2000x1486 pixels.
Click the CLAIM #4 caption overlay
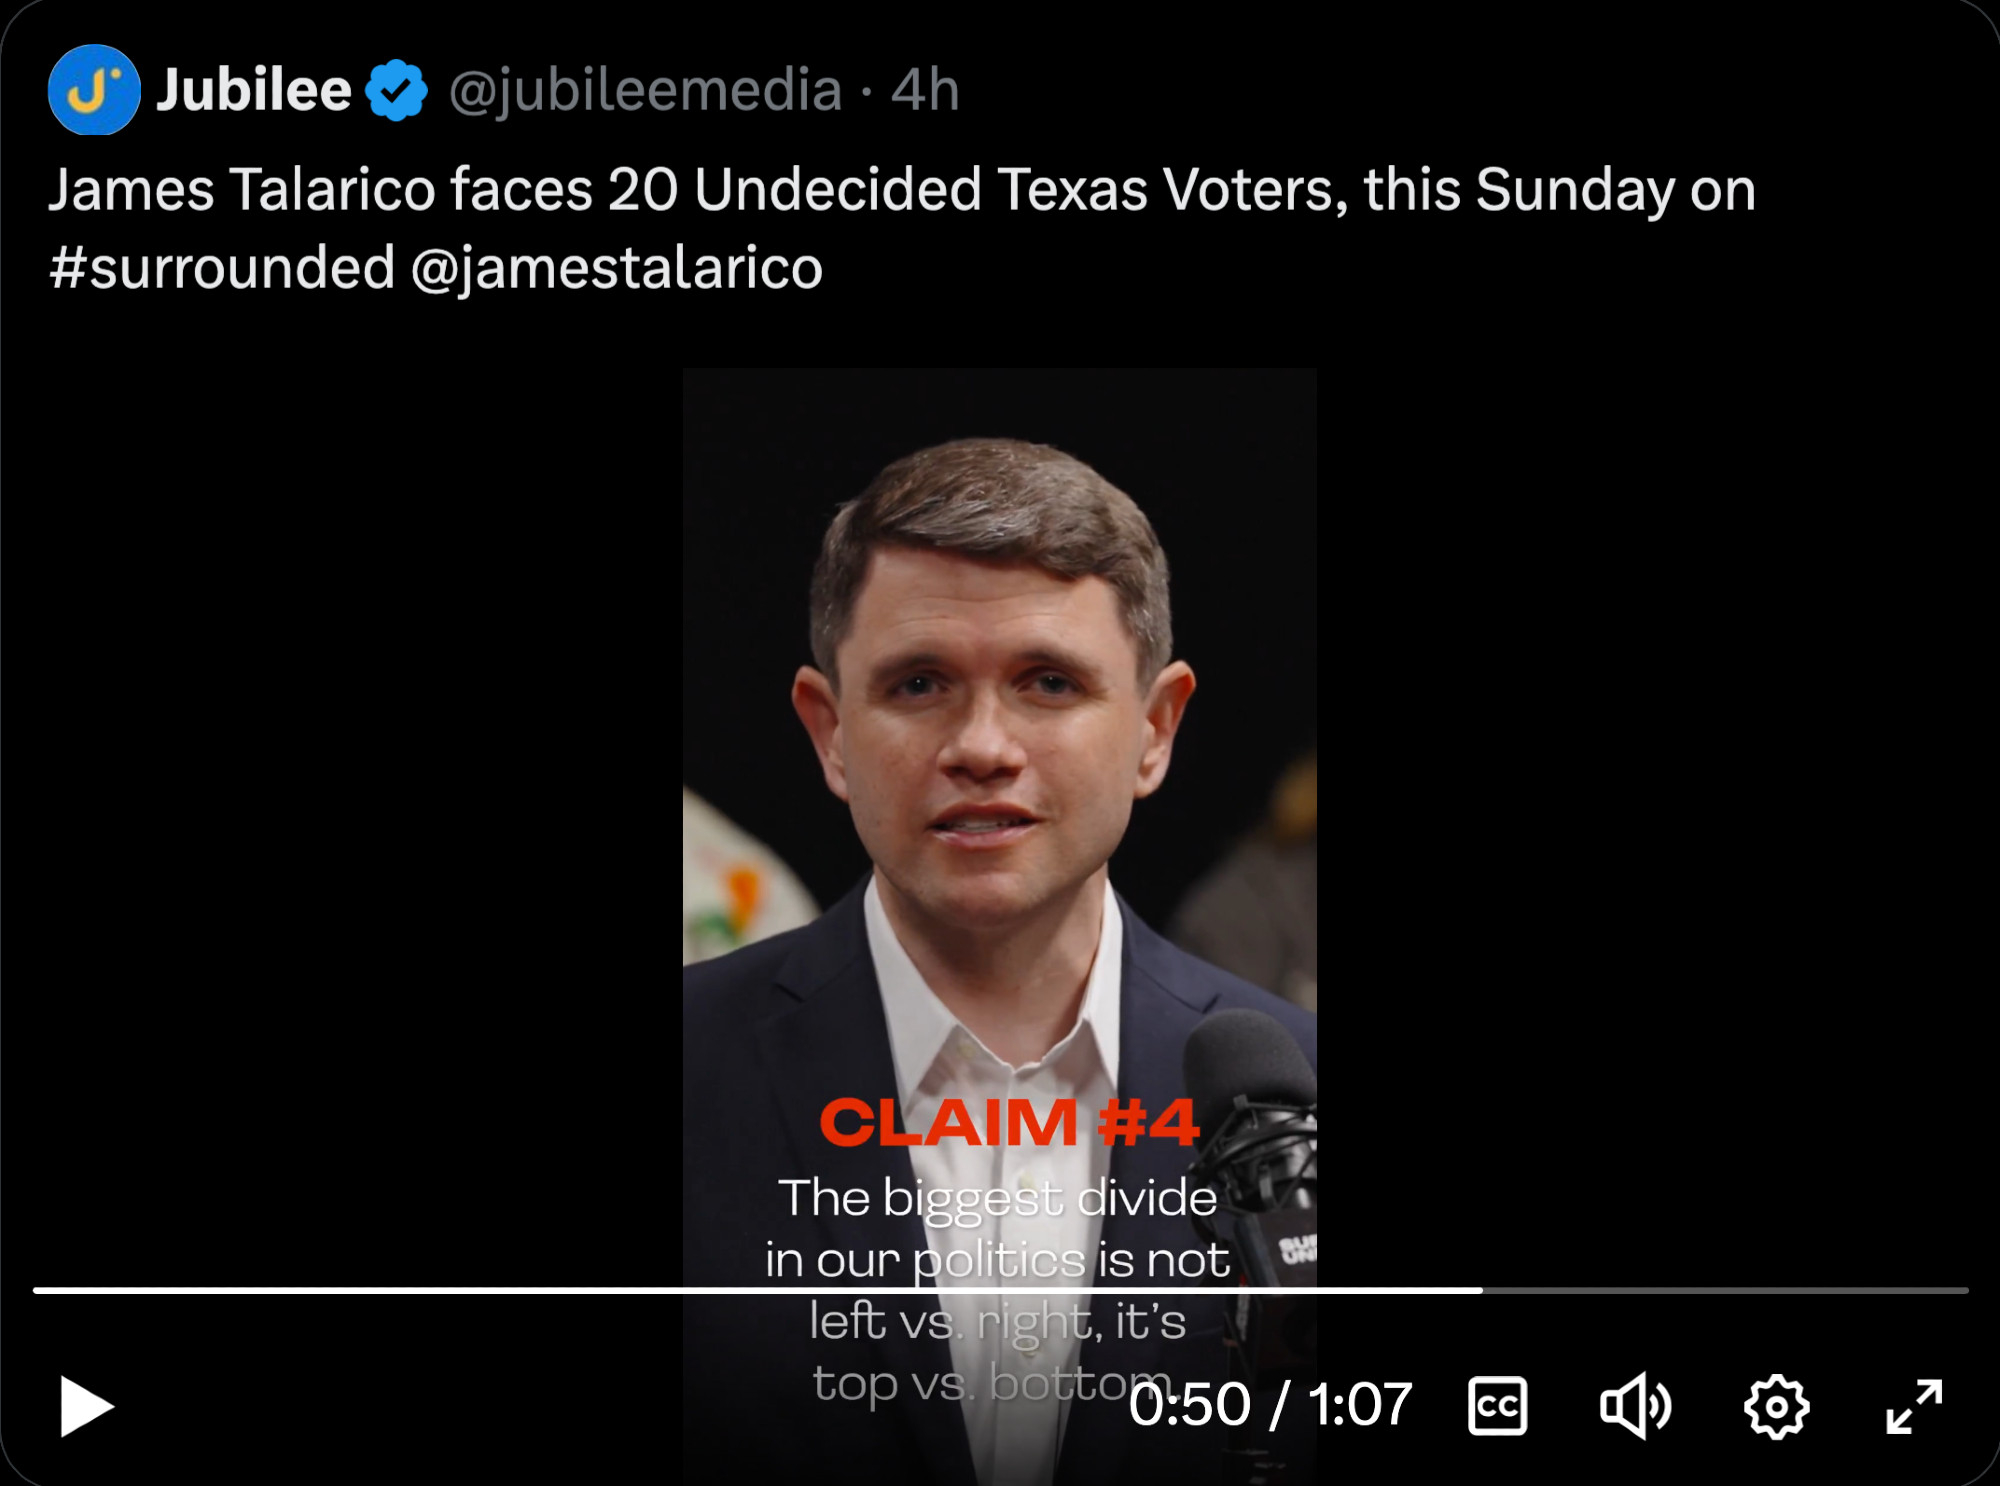point(1009,1122)
